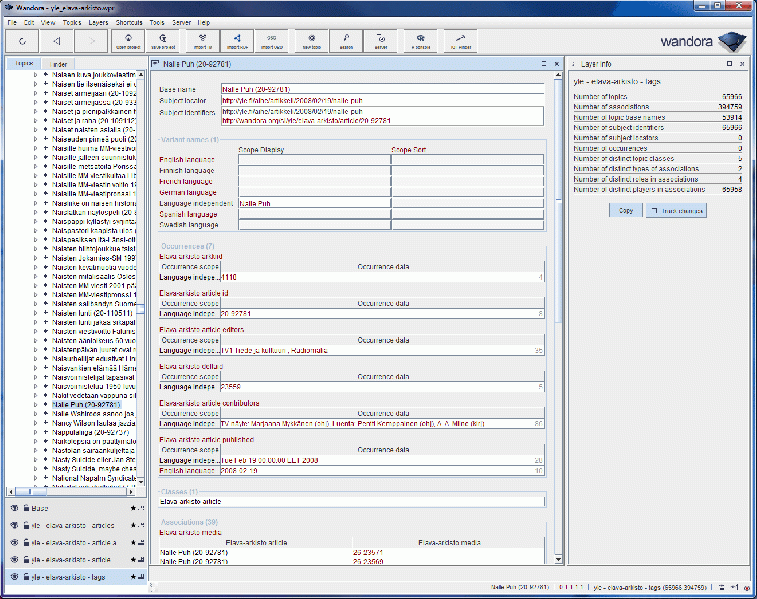The width and height of the screenshot is (757, 599).
Task: Toggle the lock on yle-elava-arkisto-tags layer
Action: [x=24, y=577]
